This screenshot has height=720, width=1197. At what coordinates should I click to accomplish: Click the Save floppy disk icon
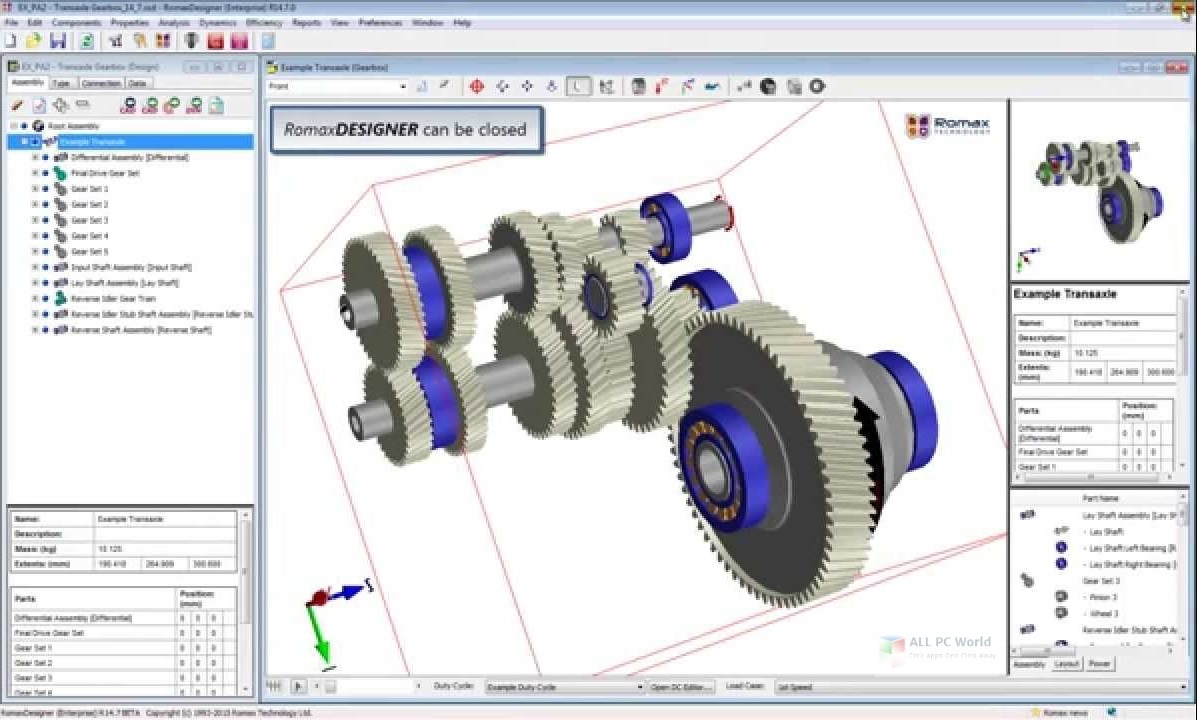58,40
